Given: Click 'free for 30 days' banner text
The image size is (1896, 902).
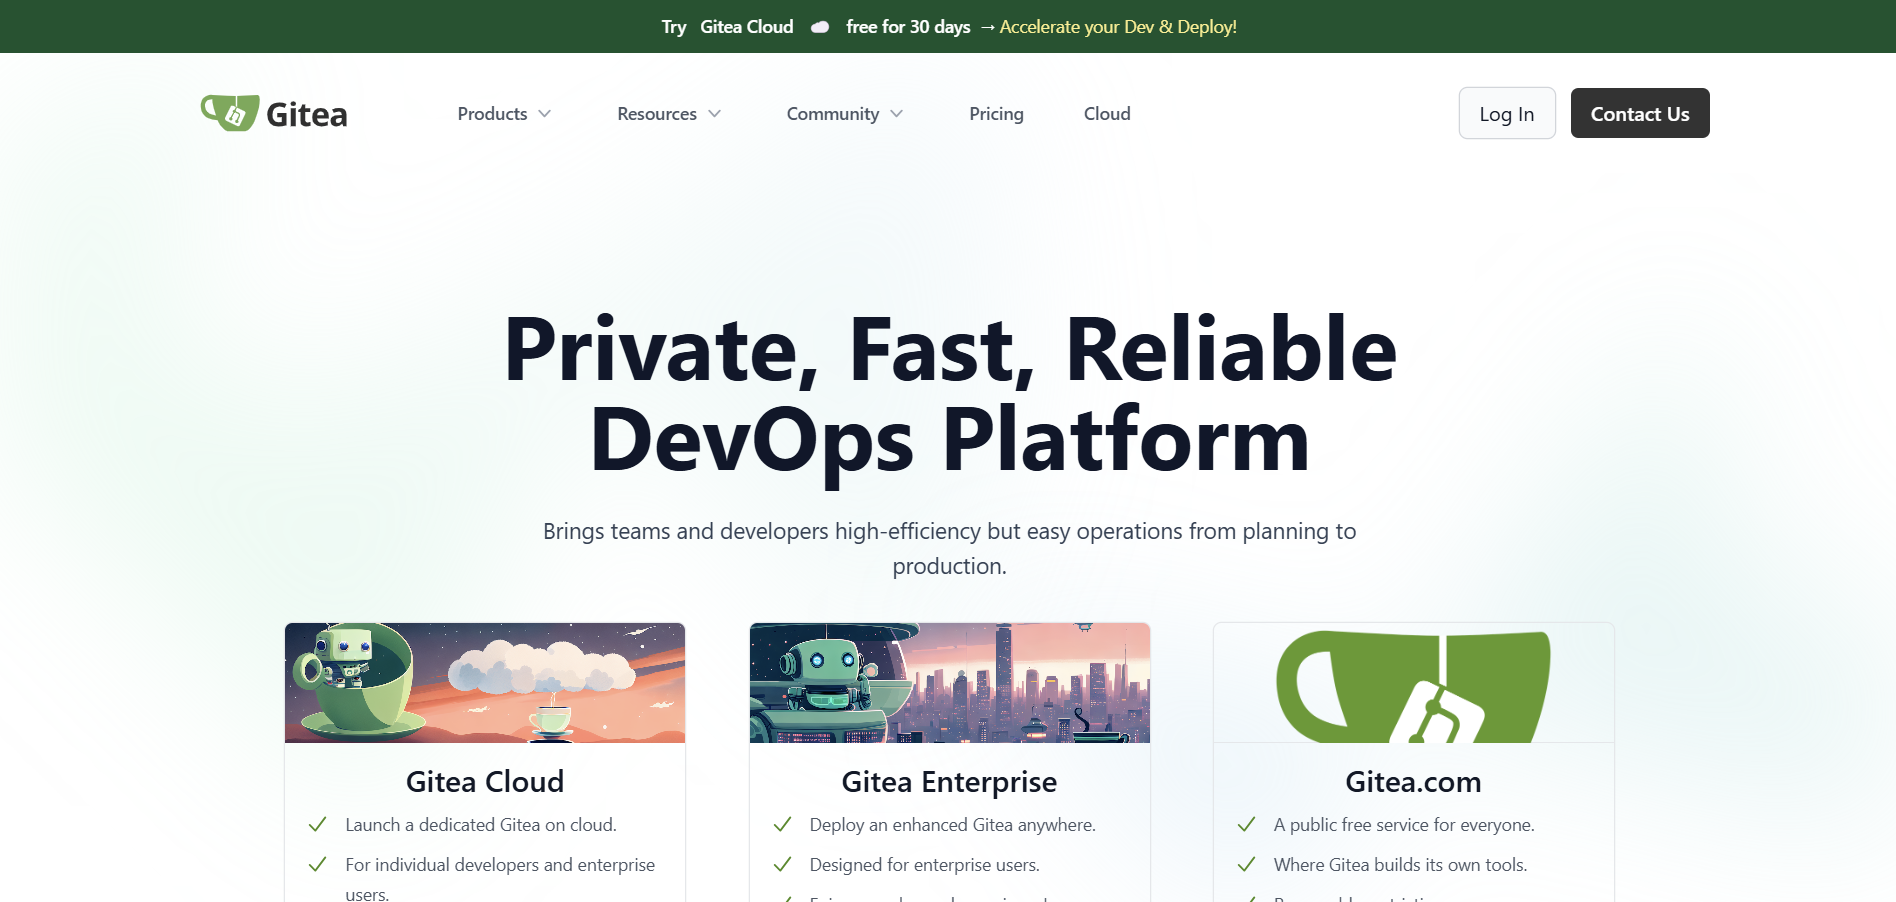Looking at the screenshot, I should tap(908, 27).
